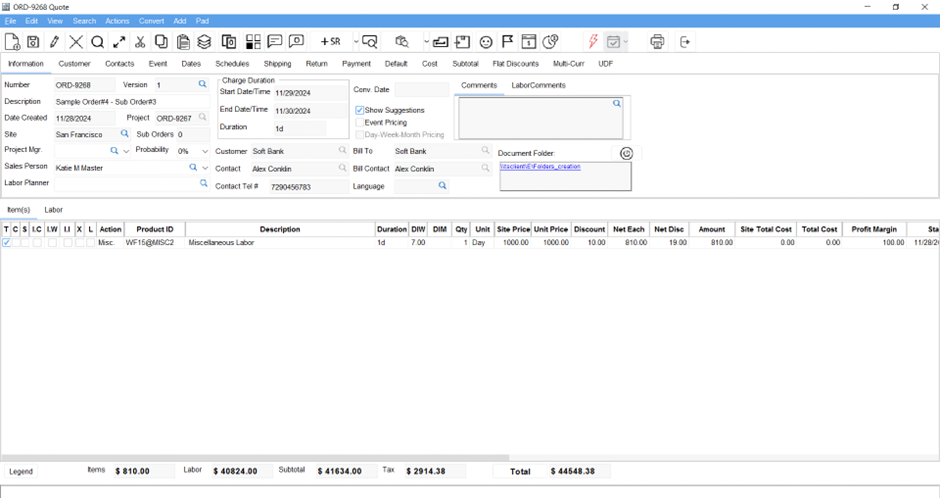The height and width of the screenshot is (498, 940).
Task: Click the smiley face icon
Action: [x=486, y=42]
